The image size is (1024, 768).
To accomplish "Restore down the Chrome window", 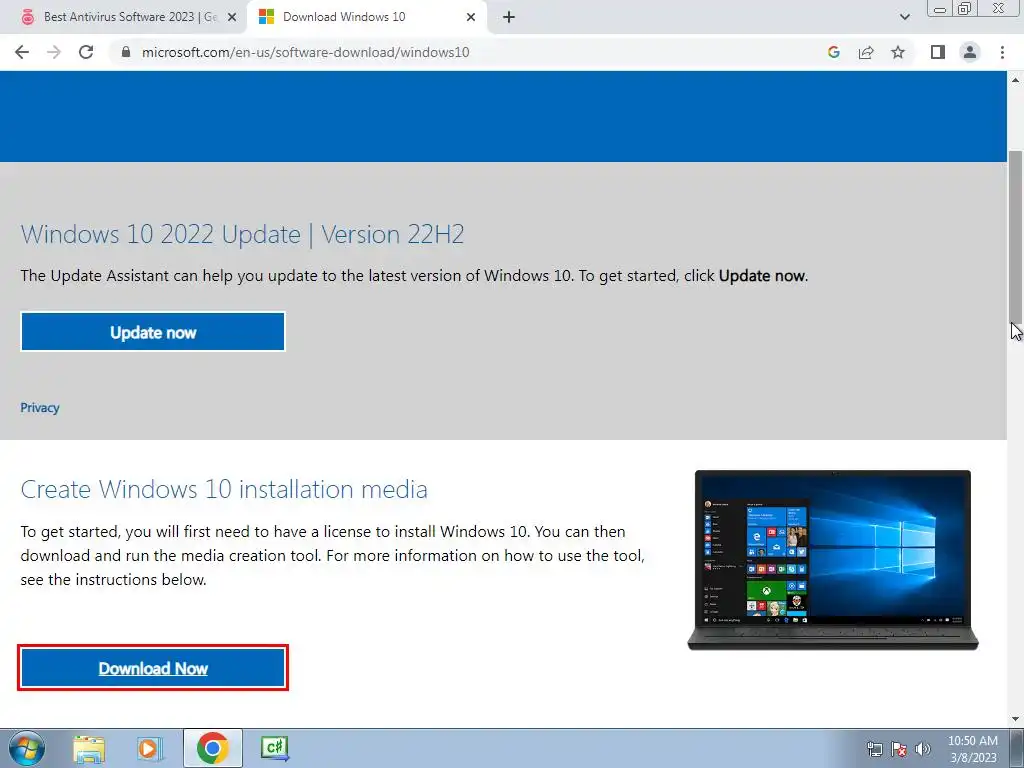I will tap(965, 8).
